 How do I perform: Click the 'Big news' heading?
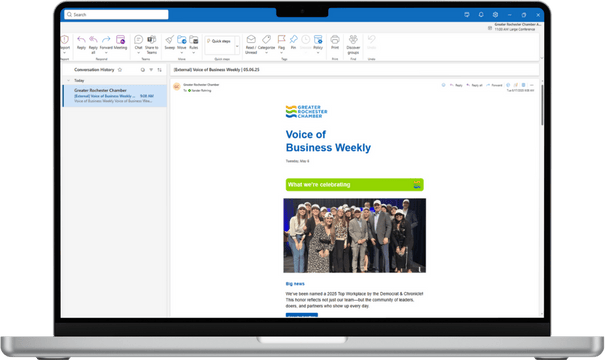click(295, 284)
